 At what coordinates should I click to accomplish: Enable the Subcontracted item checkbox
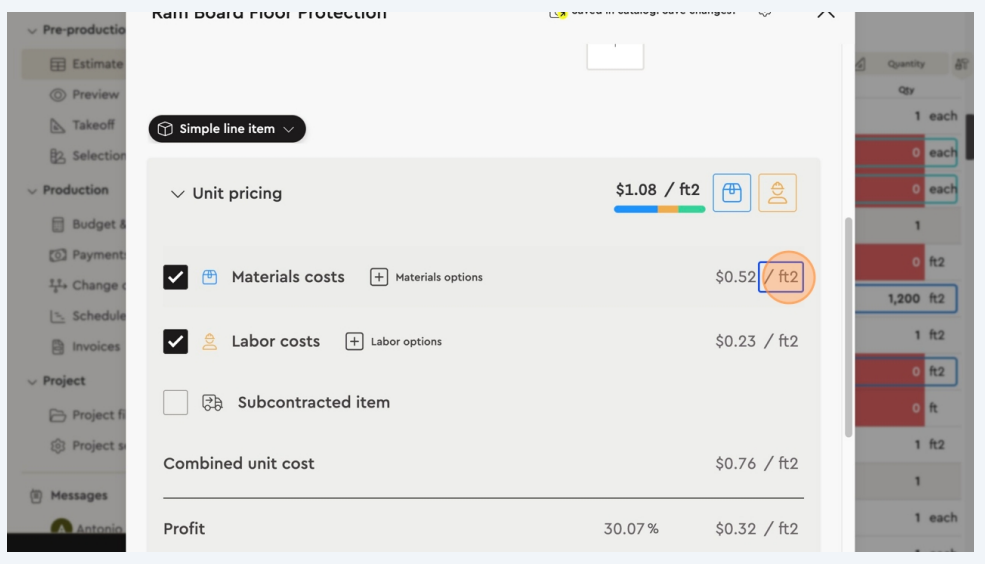tap(175, 402)
